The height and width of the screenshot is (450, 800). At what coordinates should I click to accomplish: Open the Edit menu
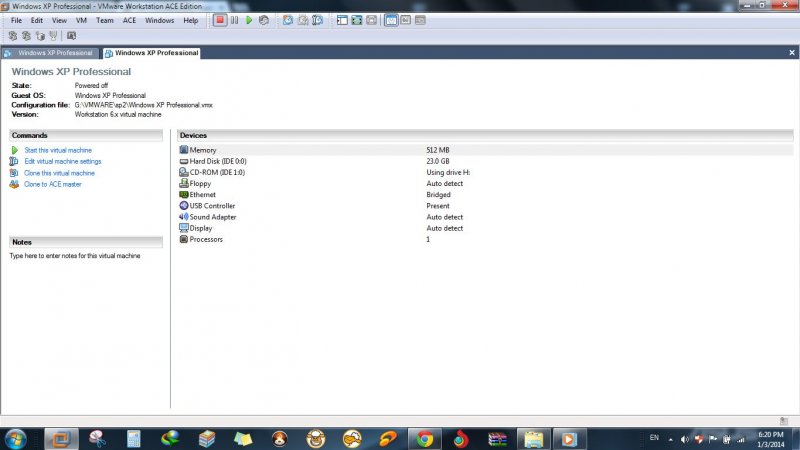(37, 20)
